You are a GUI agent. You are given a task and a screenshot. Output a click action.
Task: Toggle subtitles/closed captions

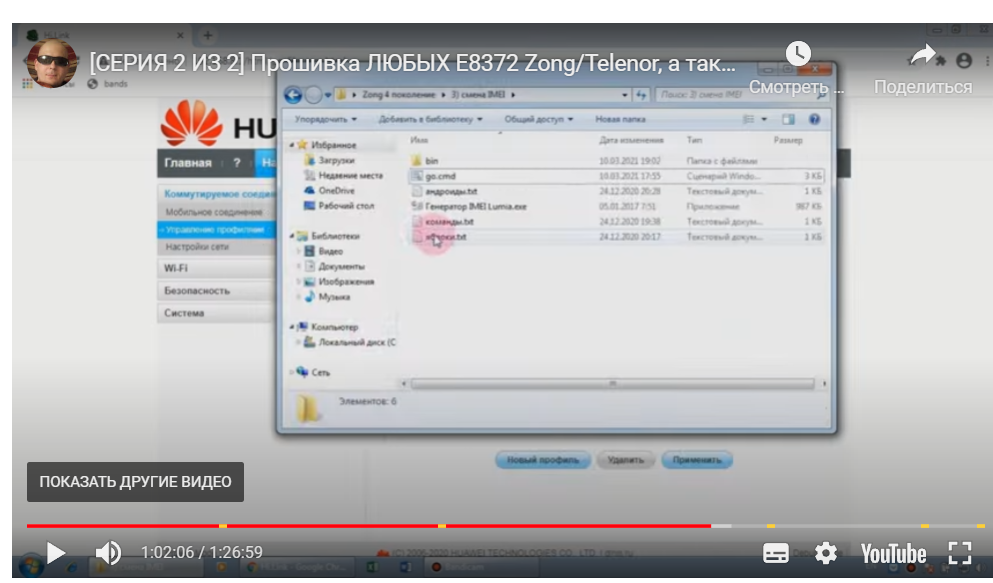(776, 553)
